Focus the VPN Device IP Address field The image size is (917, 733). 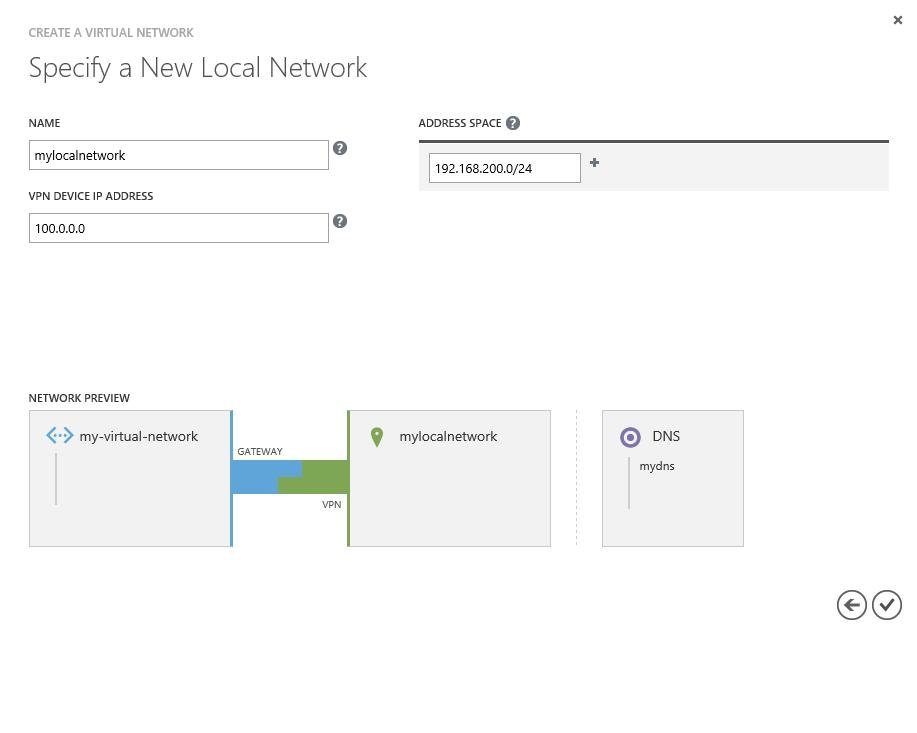click(178, 228)
